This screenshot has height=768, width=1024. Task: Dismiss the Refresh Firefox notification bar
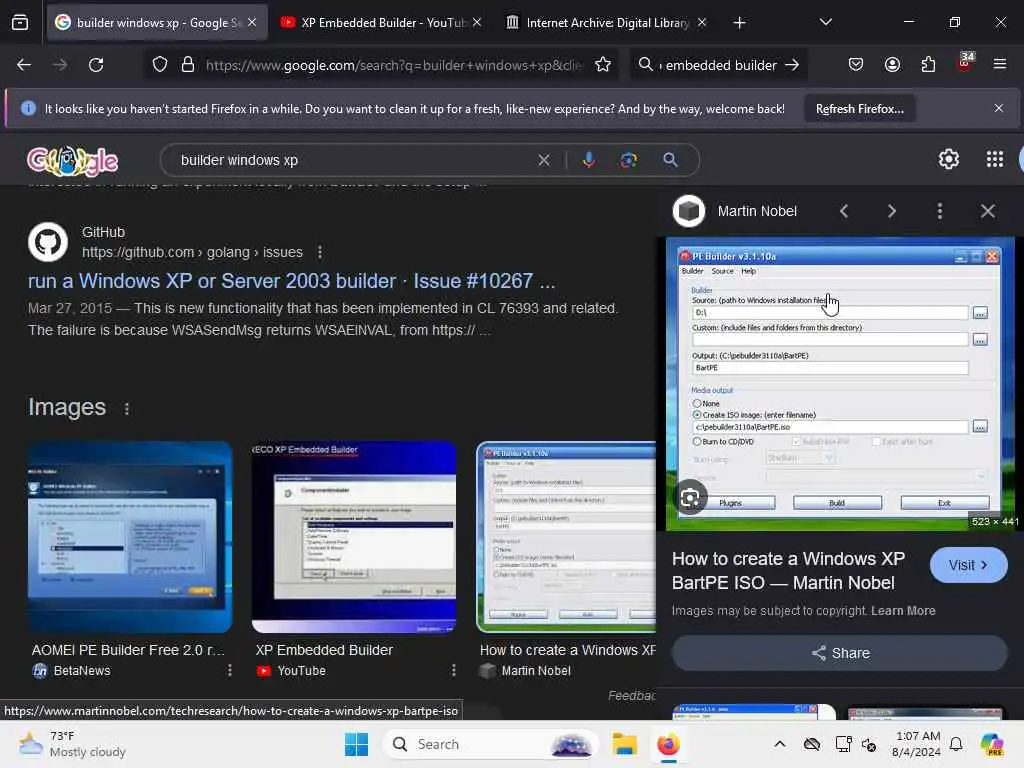pyautogui.click(x=998, y=108)
